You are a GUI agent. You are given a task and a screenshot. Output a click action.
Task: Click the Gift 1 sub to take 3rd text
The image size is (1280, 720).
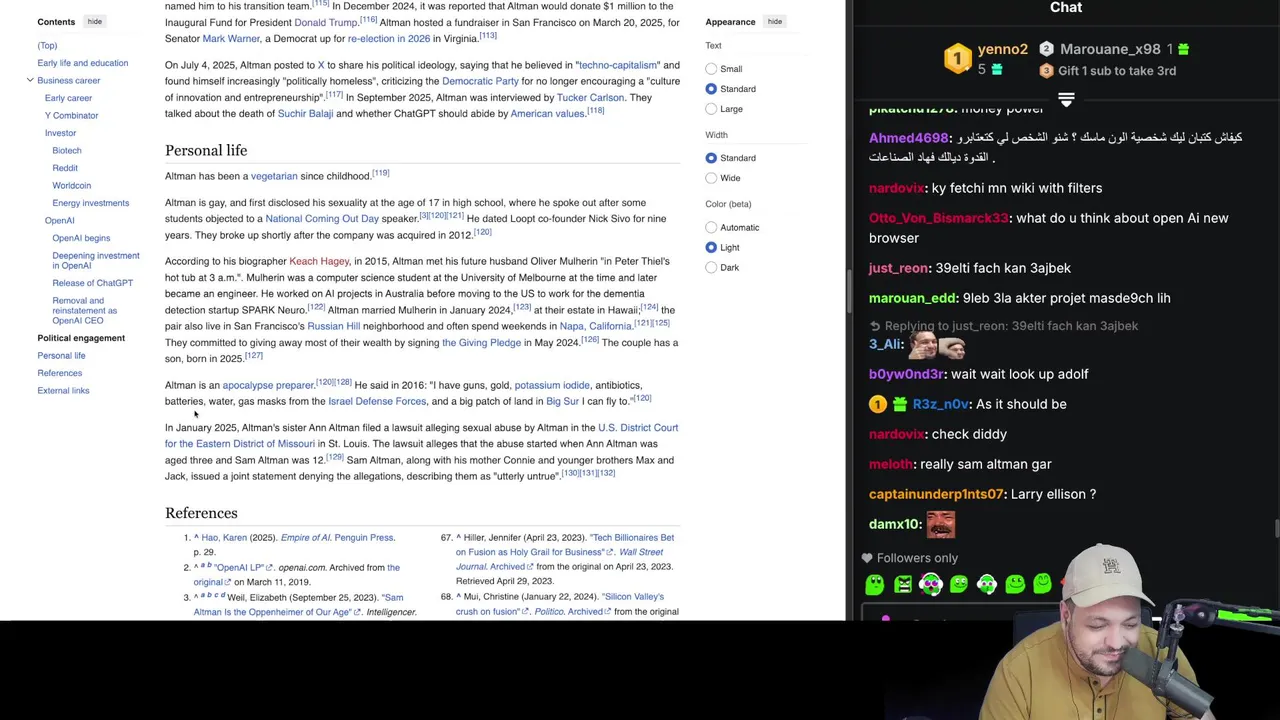(x=1117, y=71)
